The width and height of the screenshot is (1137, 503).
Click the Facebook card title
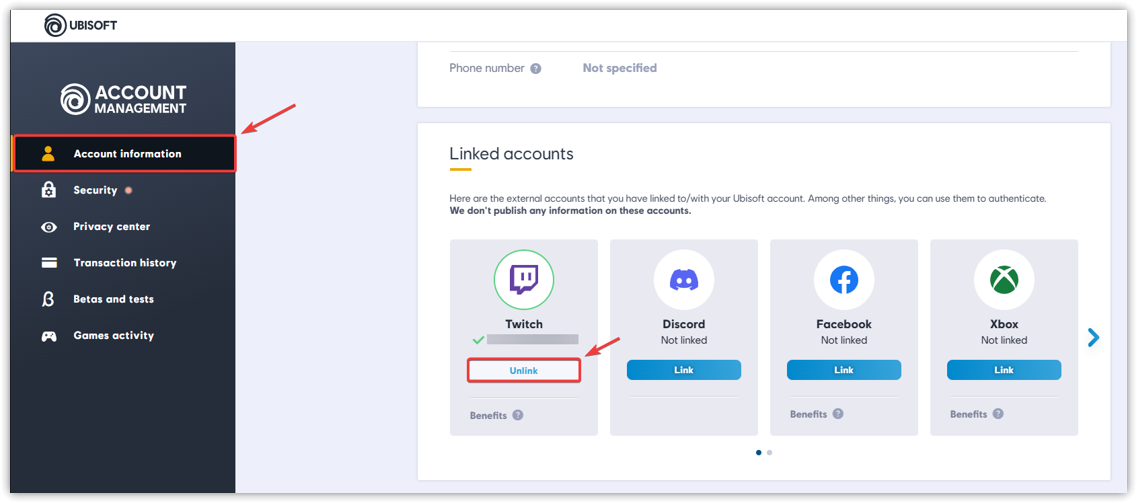pyautogui.click(x=844, y=324)
